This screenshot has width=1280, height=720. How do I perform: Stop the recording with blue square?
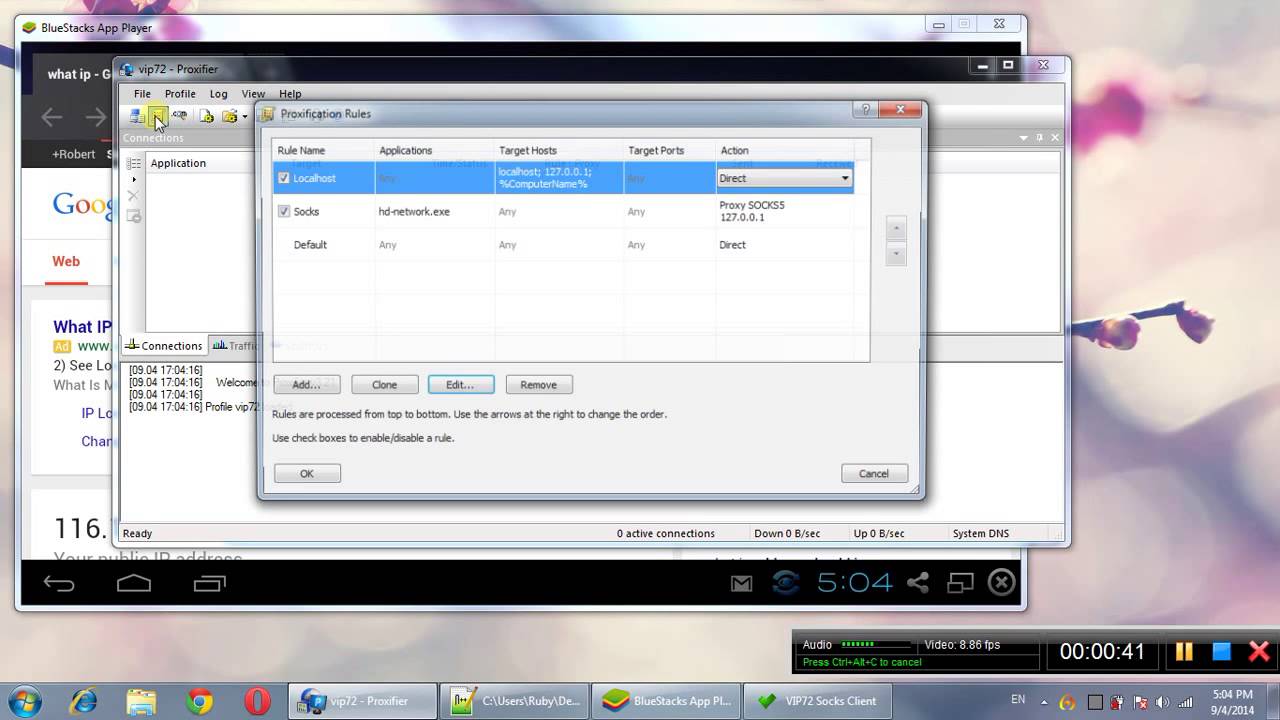[x=1221, y=652]
